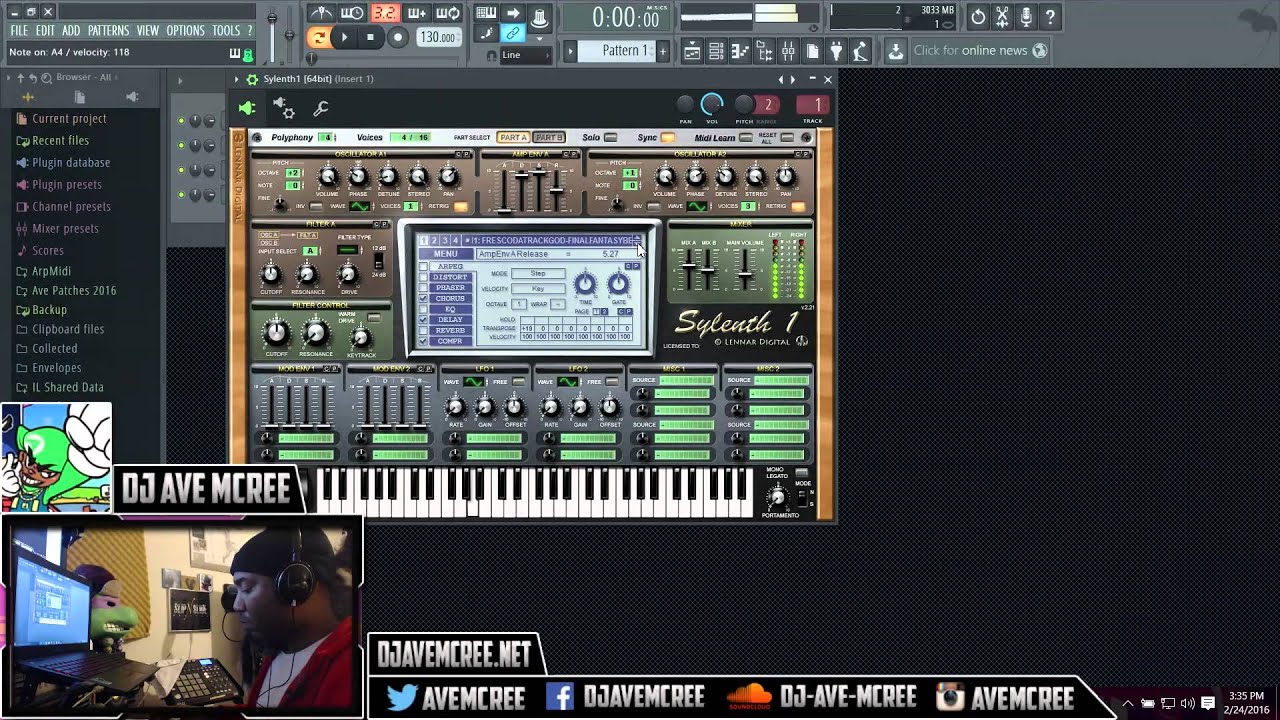This screenshot has height=720, width=1280.
Task: Click the Sylenth1 MENU button
Action: click(x=446, y=254)
